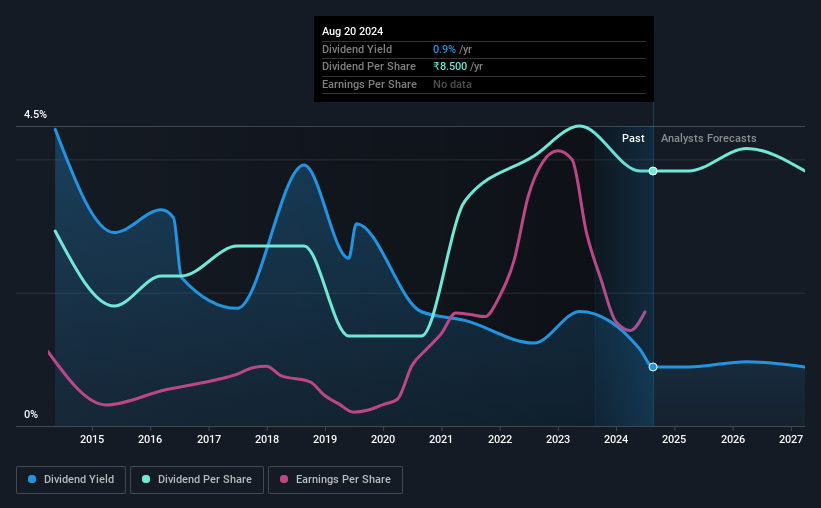Click the Dividend Yield 0.9% tooltip value
The height and width of the screenshot is (508, 821).
pos(444,49)
